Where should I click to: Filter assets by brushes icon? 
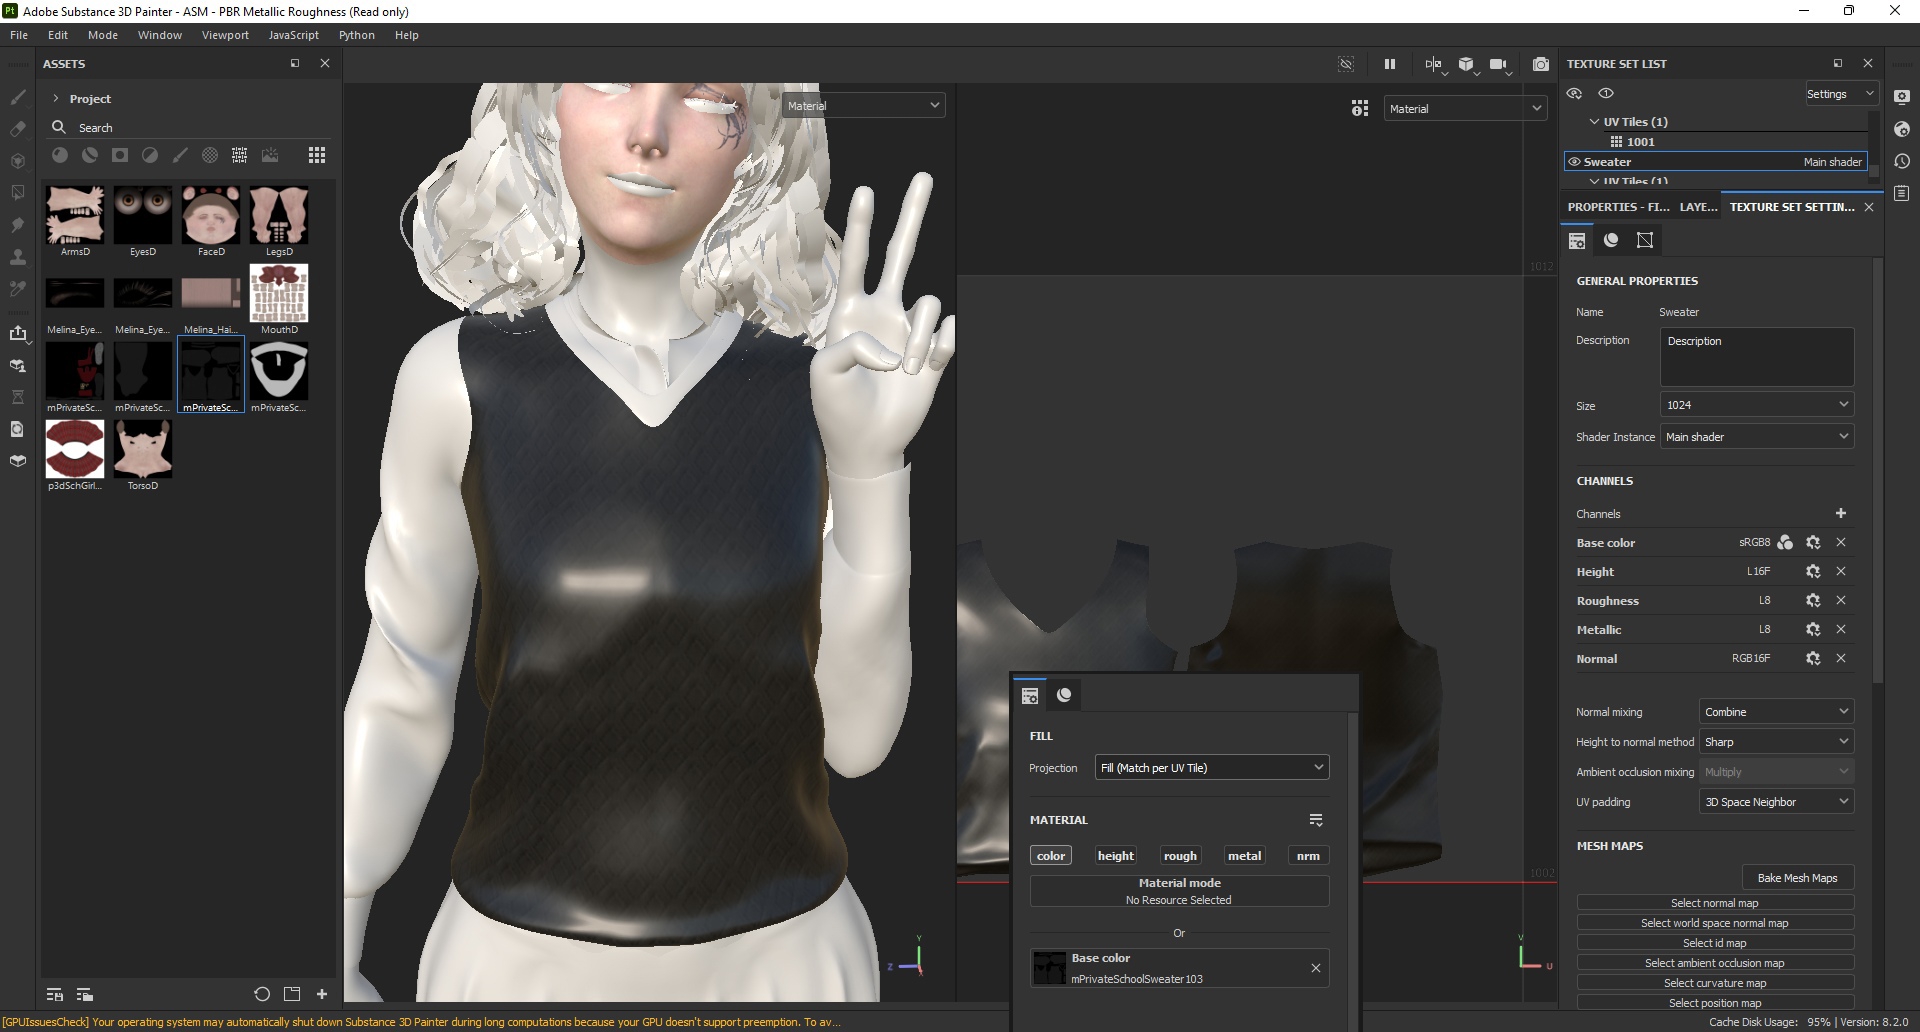pos(180,155)
